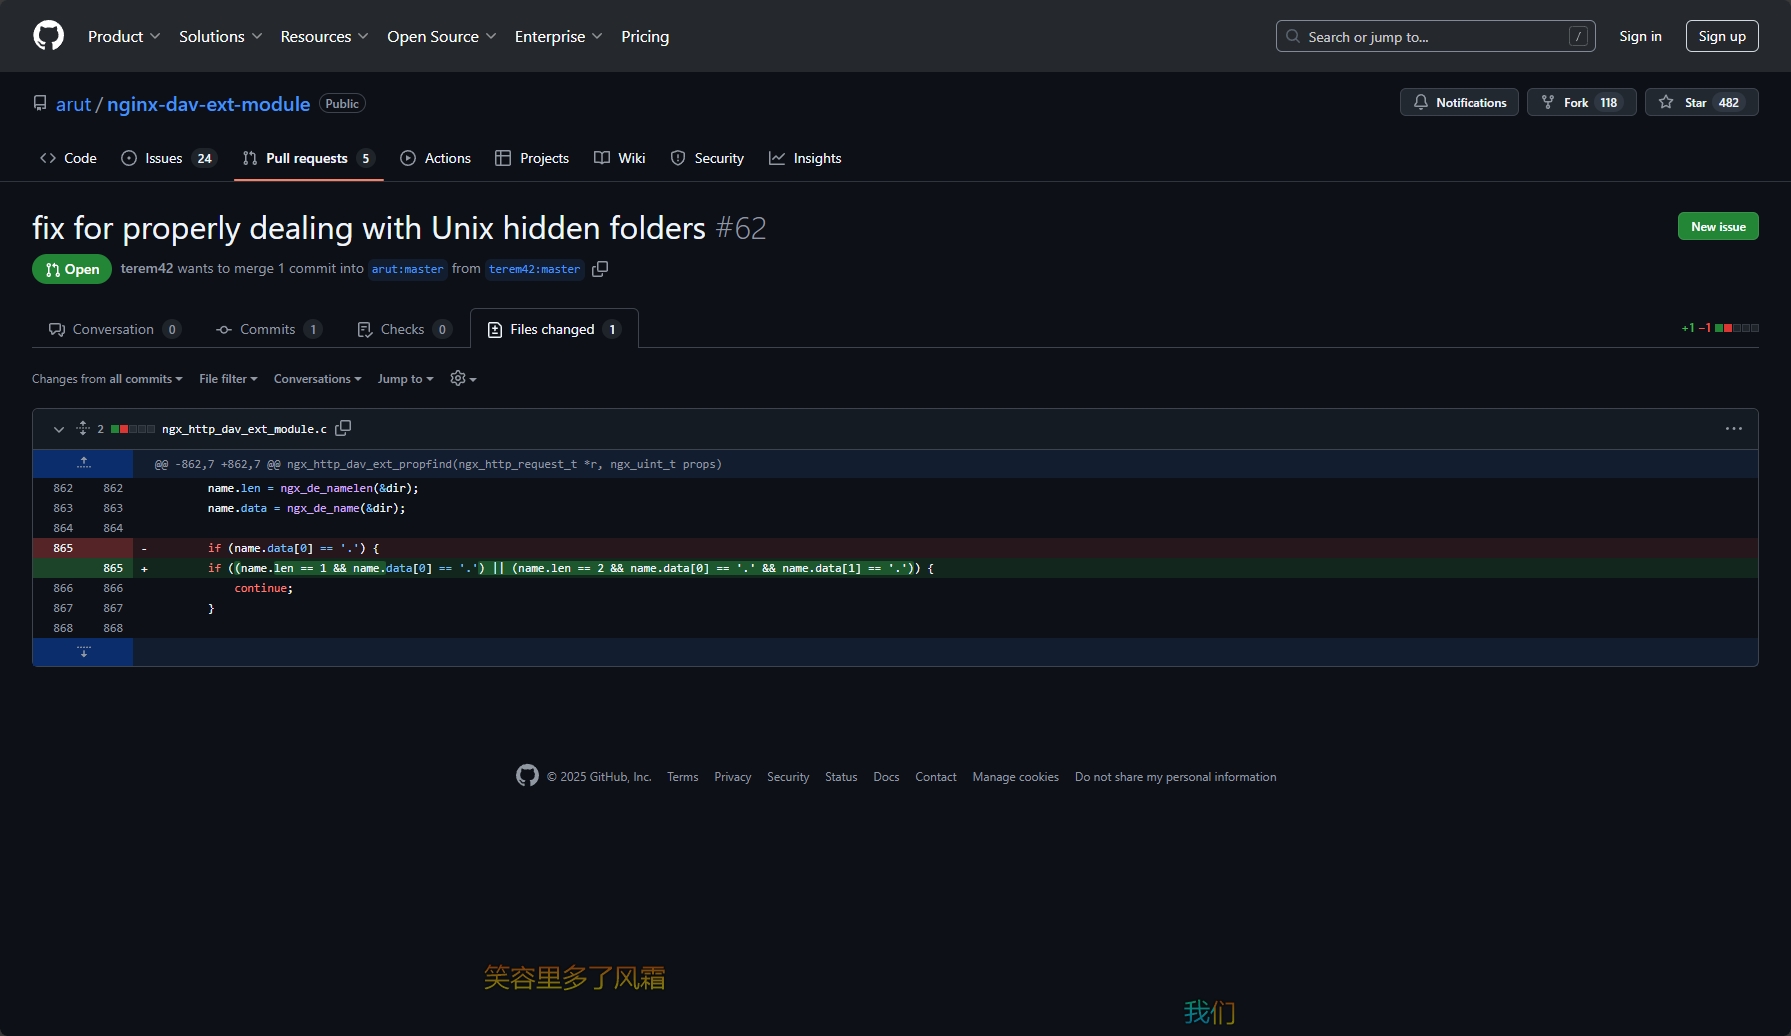Click the New issue button

[1717, 227]
